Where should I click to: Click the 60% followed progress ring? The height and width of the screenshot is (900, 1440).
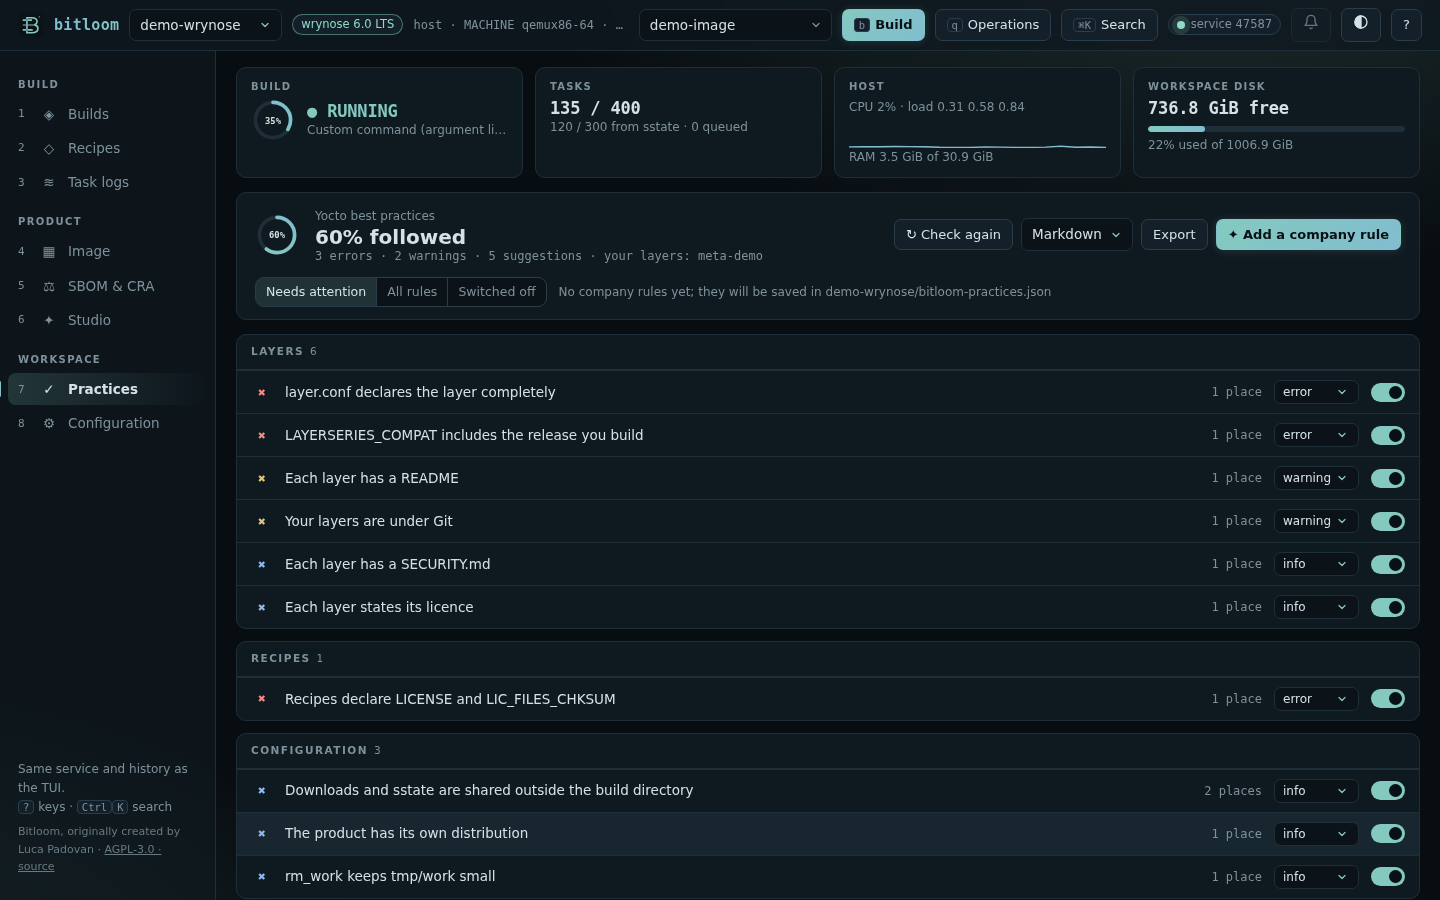pos(277,235)
